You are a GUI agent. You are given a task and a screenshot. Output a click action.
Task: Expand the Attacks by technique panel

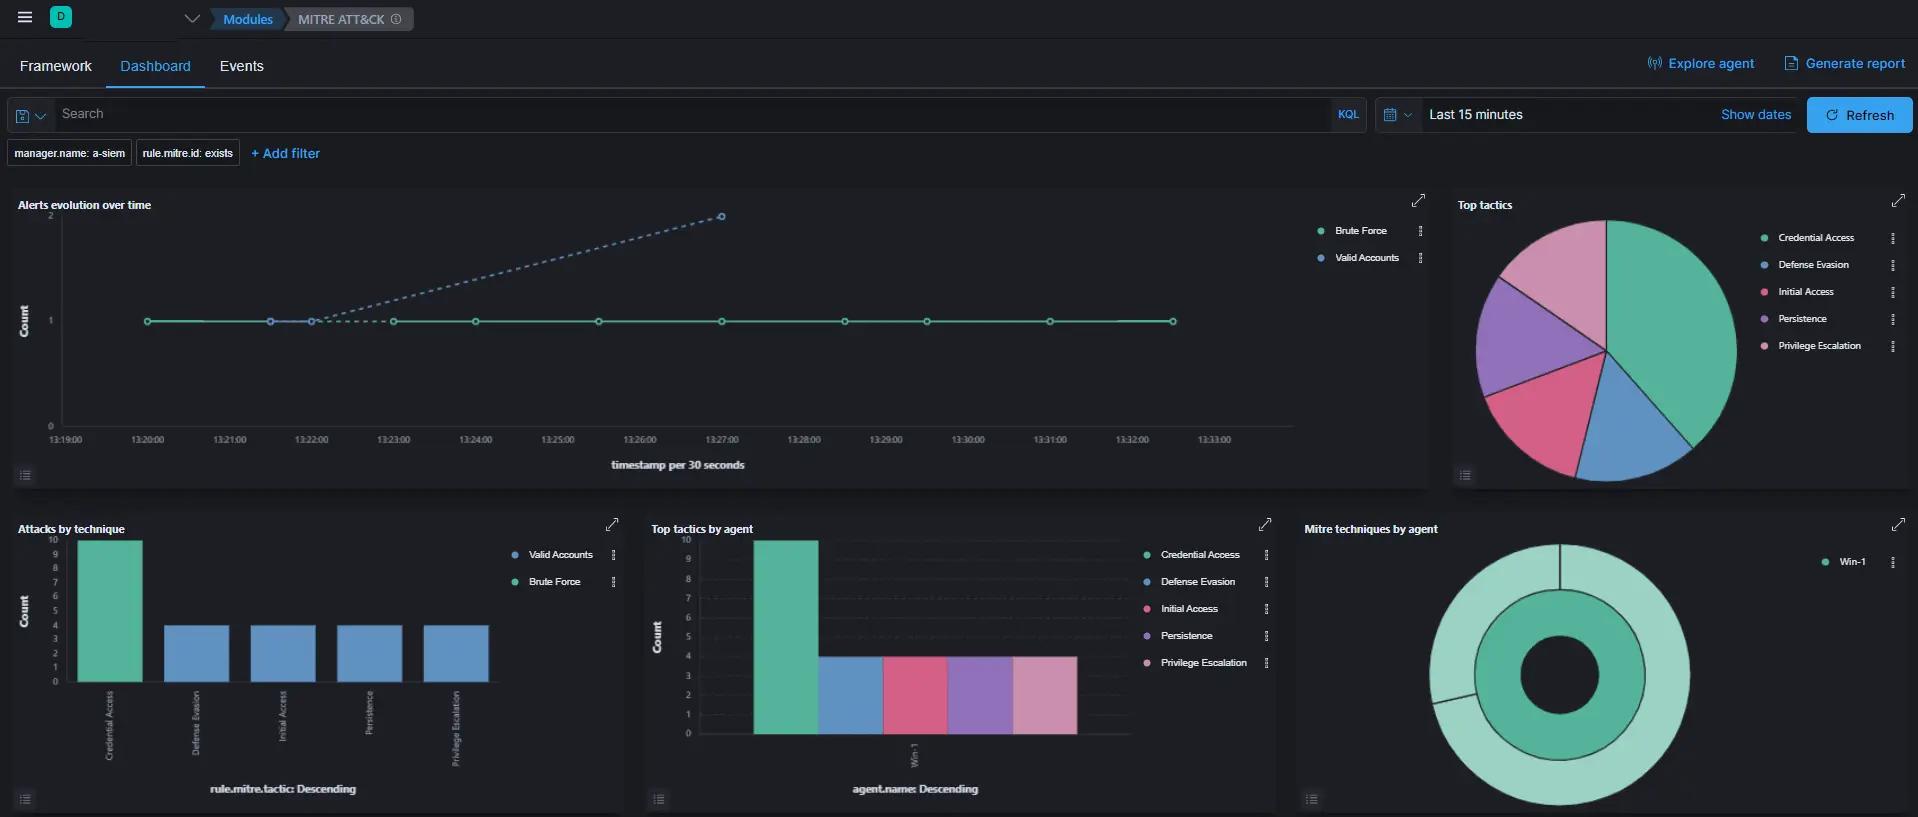click(x=612, y=525)
